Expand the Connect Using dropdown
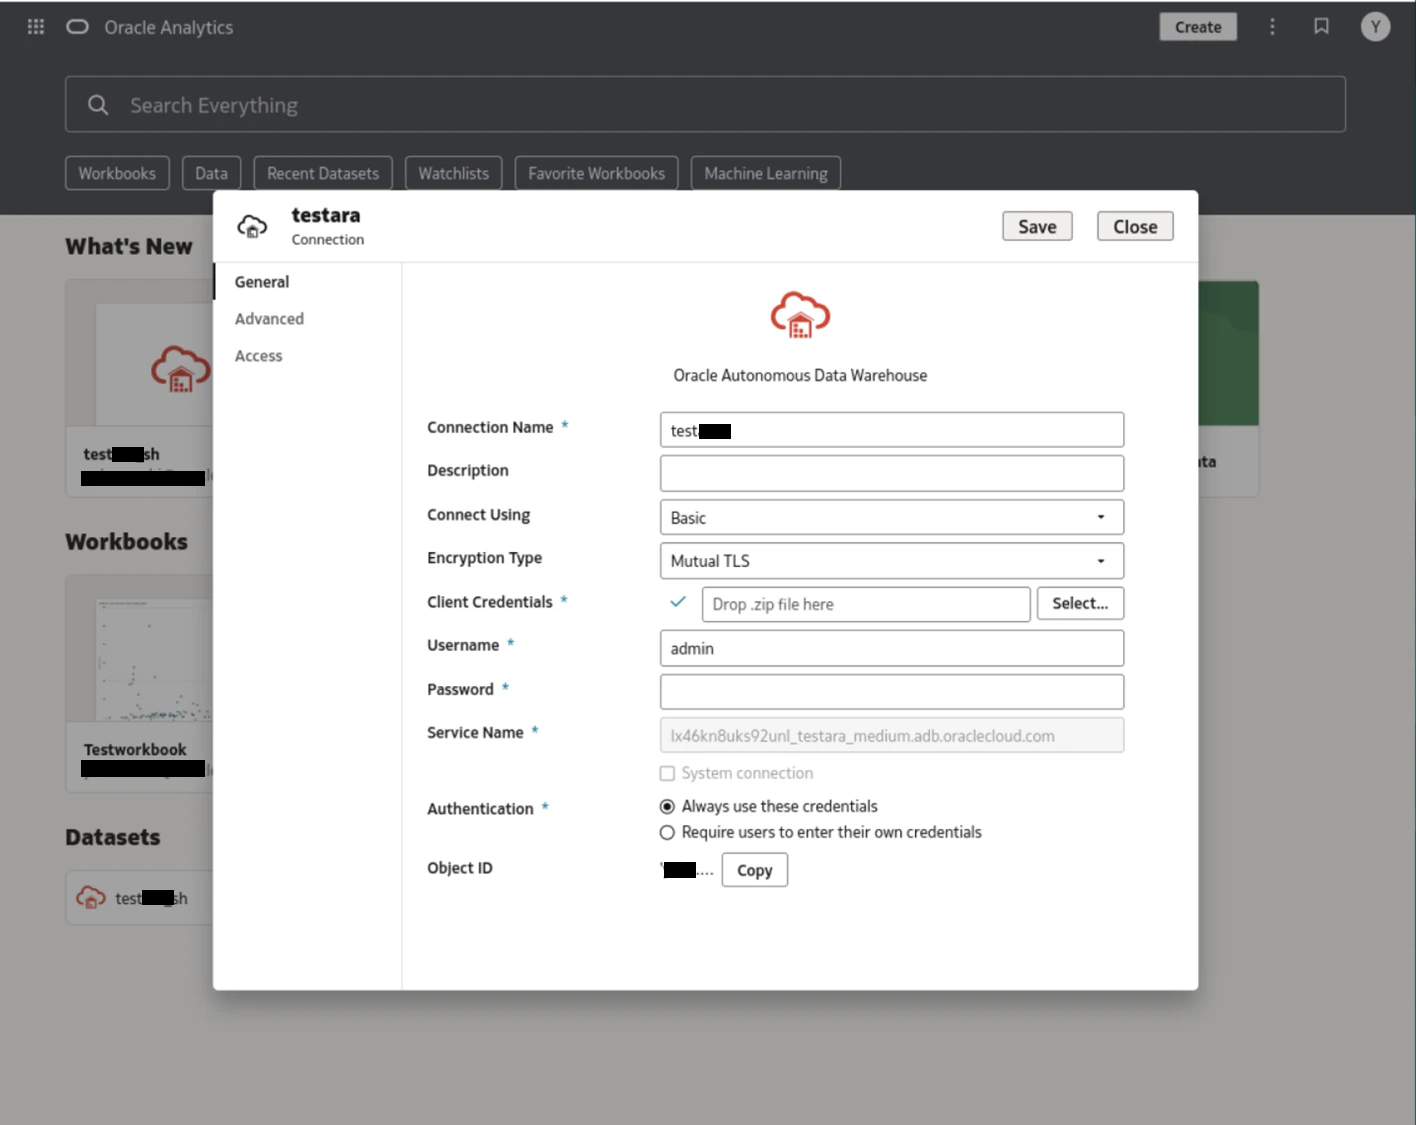This screenshot has width=1416, height=1125. (892, 517)
